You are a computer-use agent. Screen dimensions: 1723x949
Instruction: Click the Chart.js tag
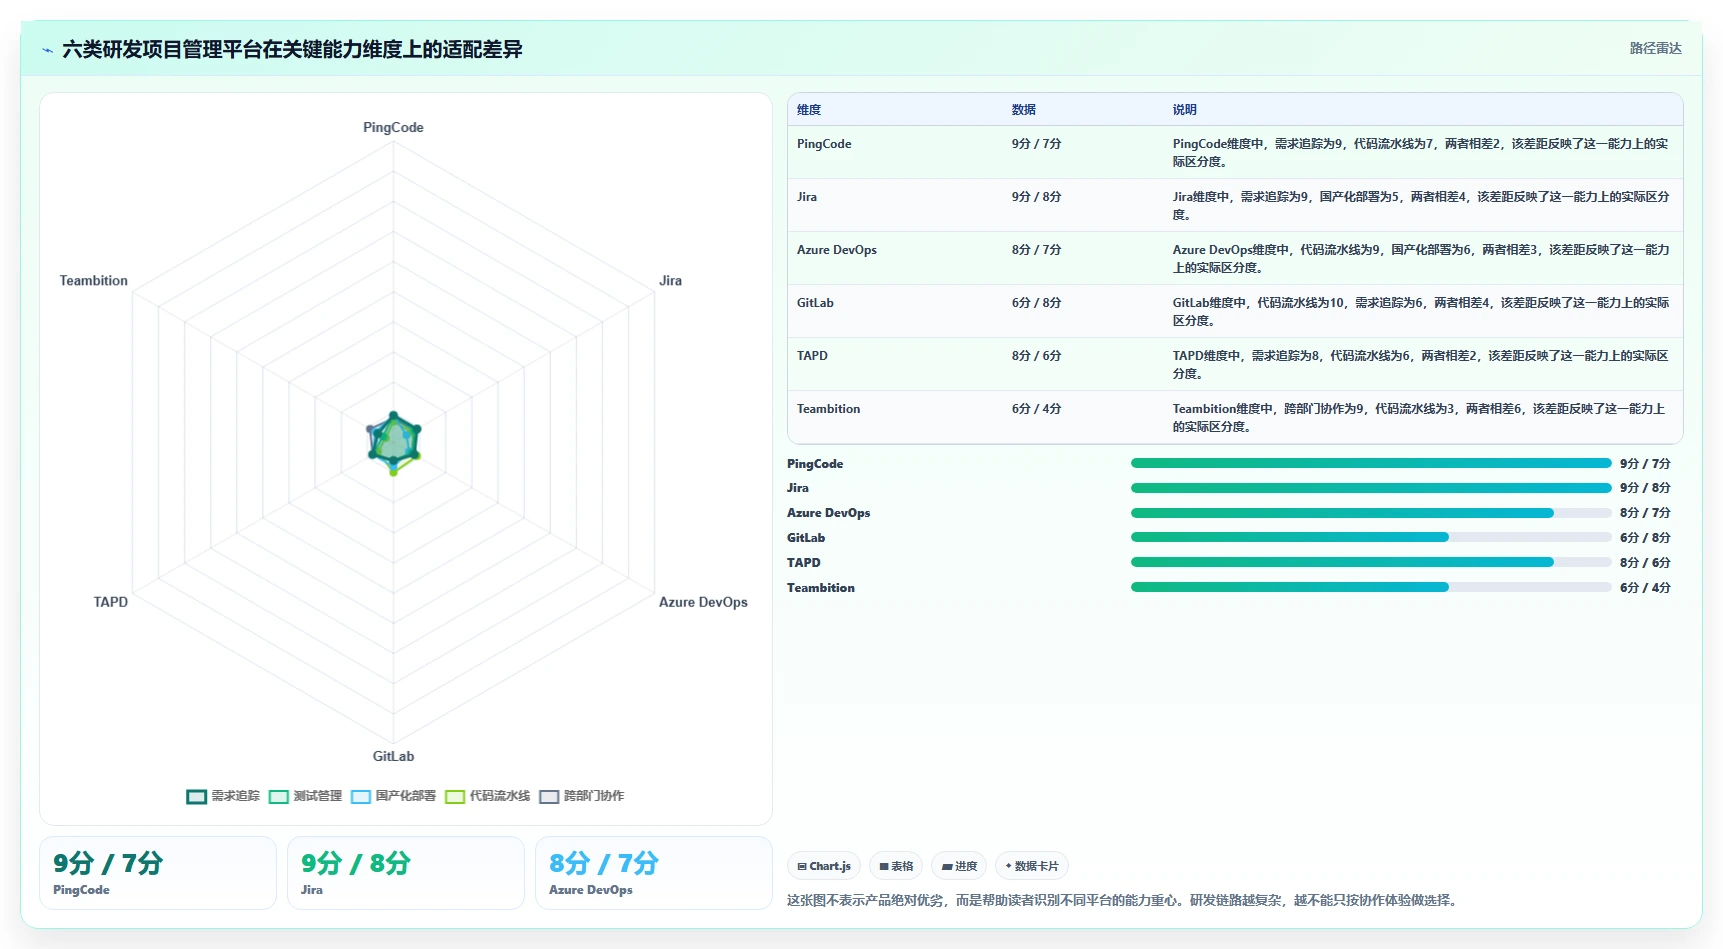pos(824,866)
